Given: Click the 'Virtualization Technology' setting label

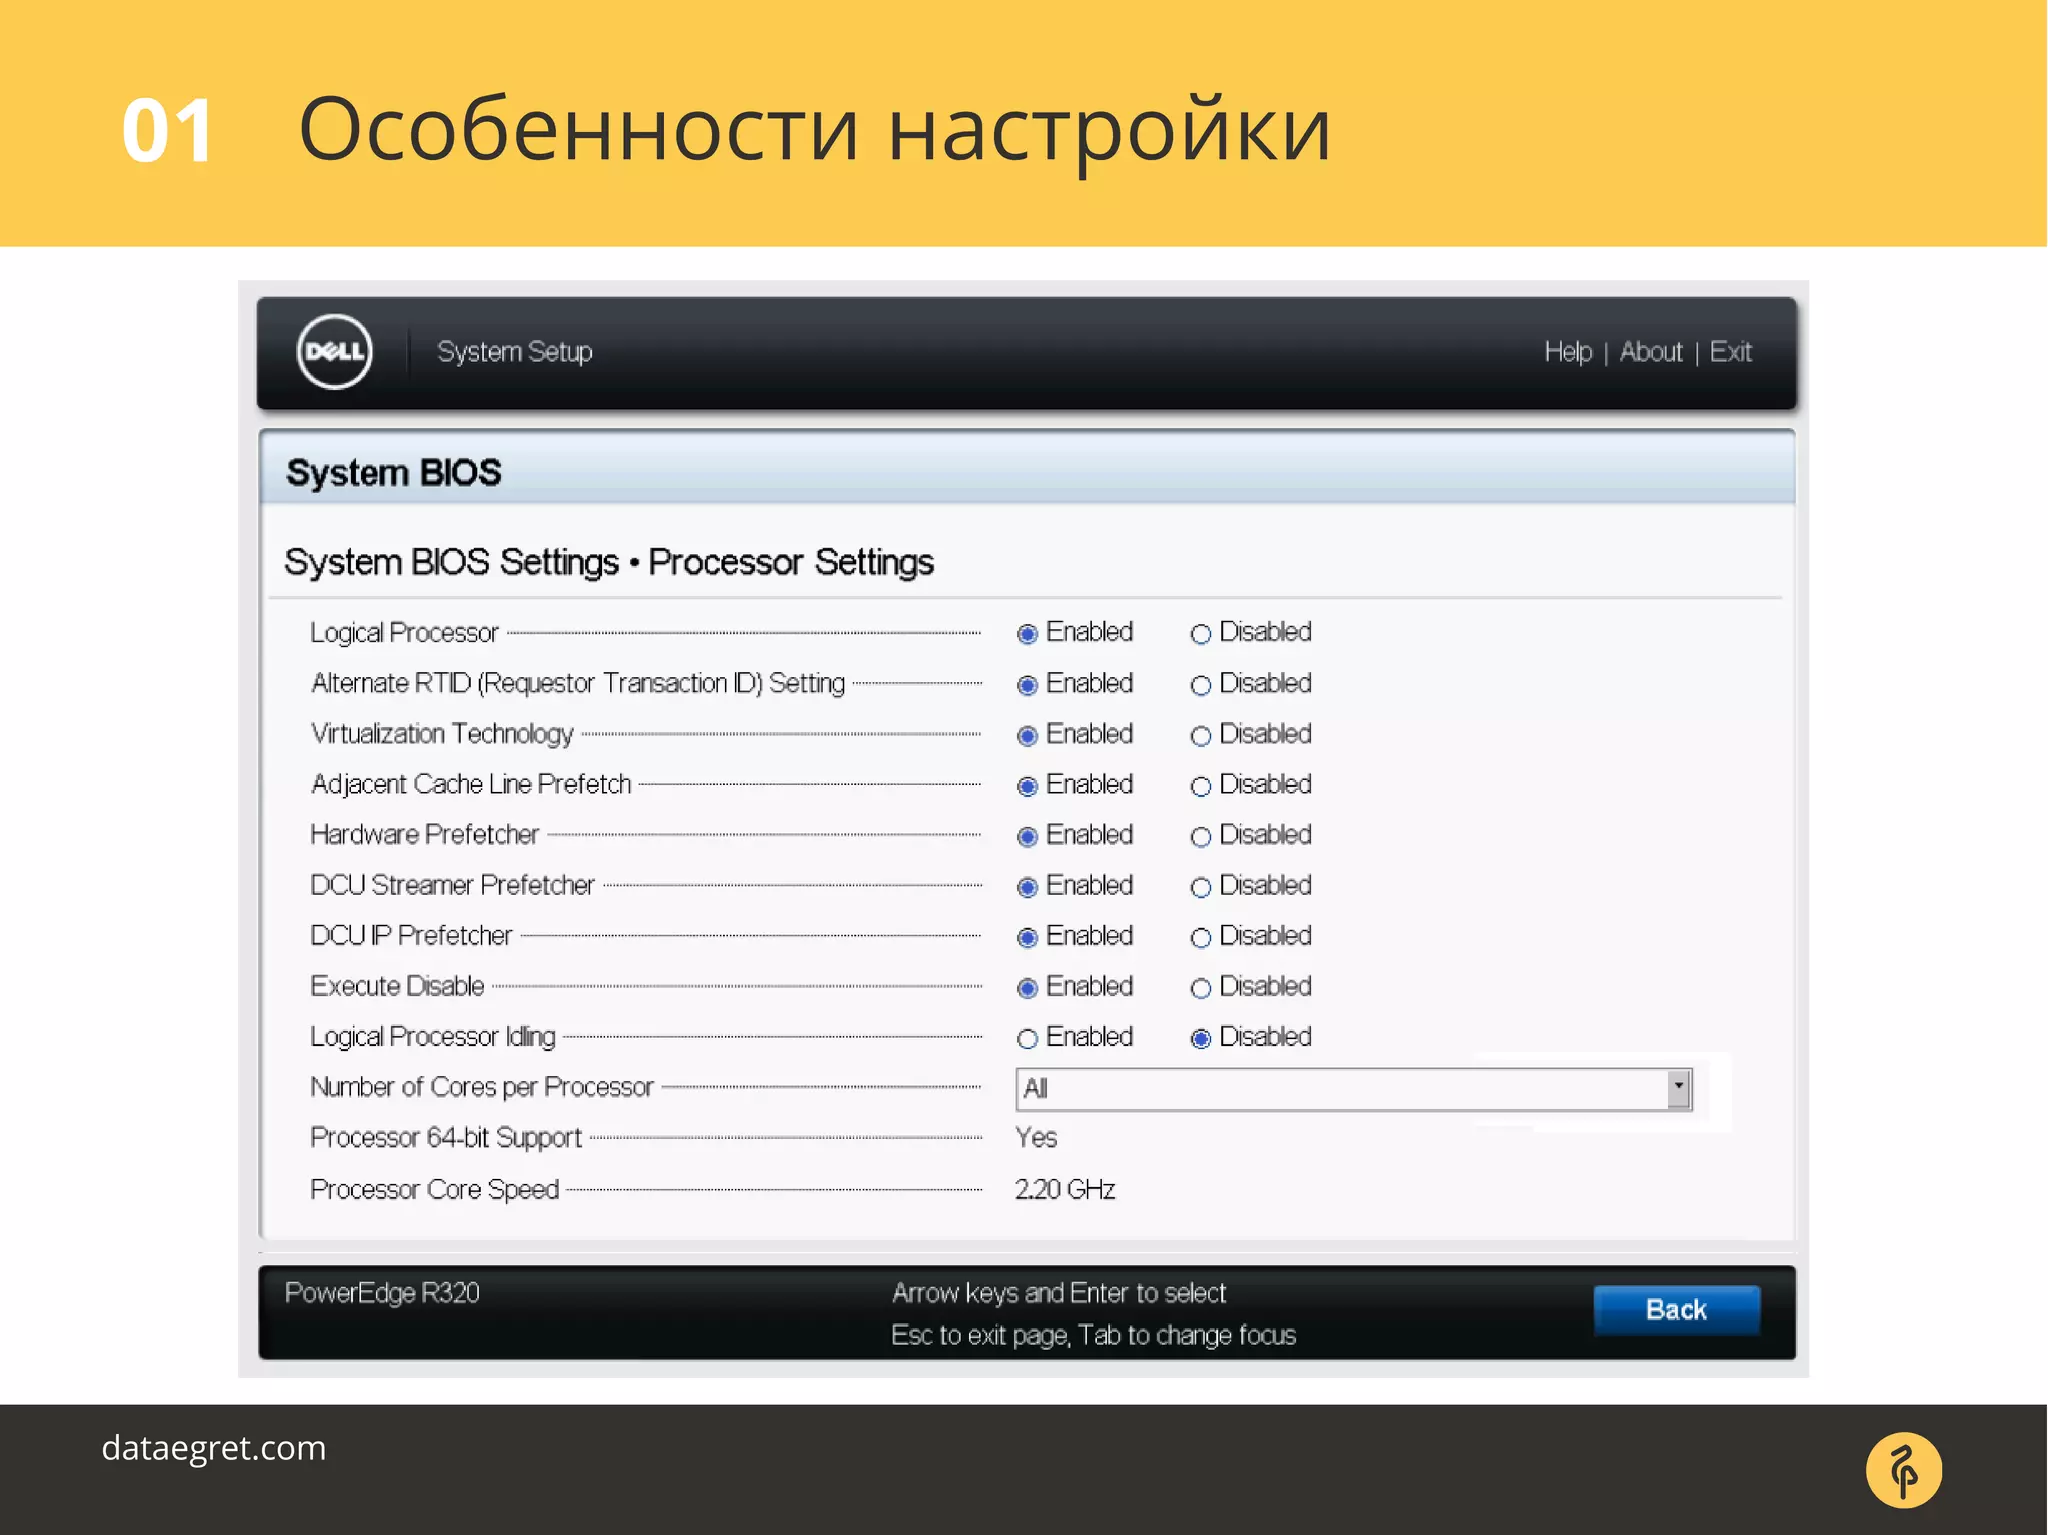Looking at the screenshot, I should click(x=442, y=734).
